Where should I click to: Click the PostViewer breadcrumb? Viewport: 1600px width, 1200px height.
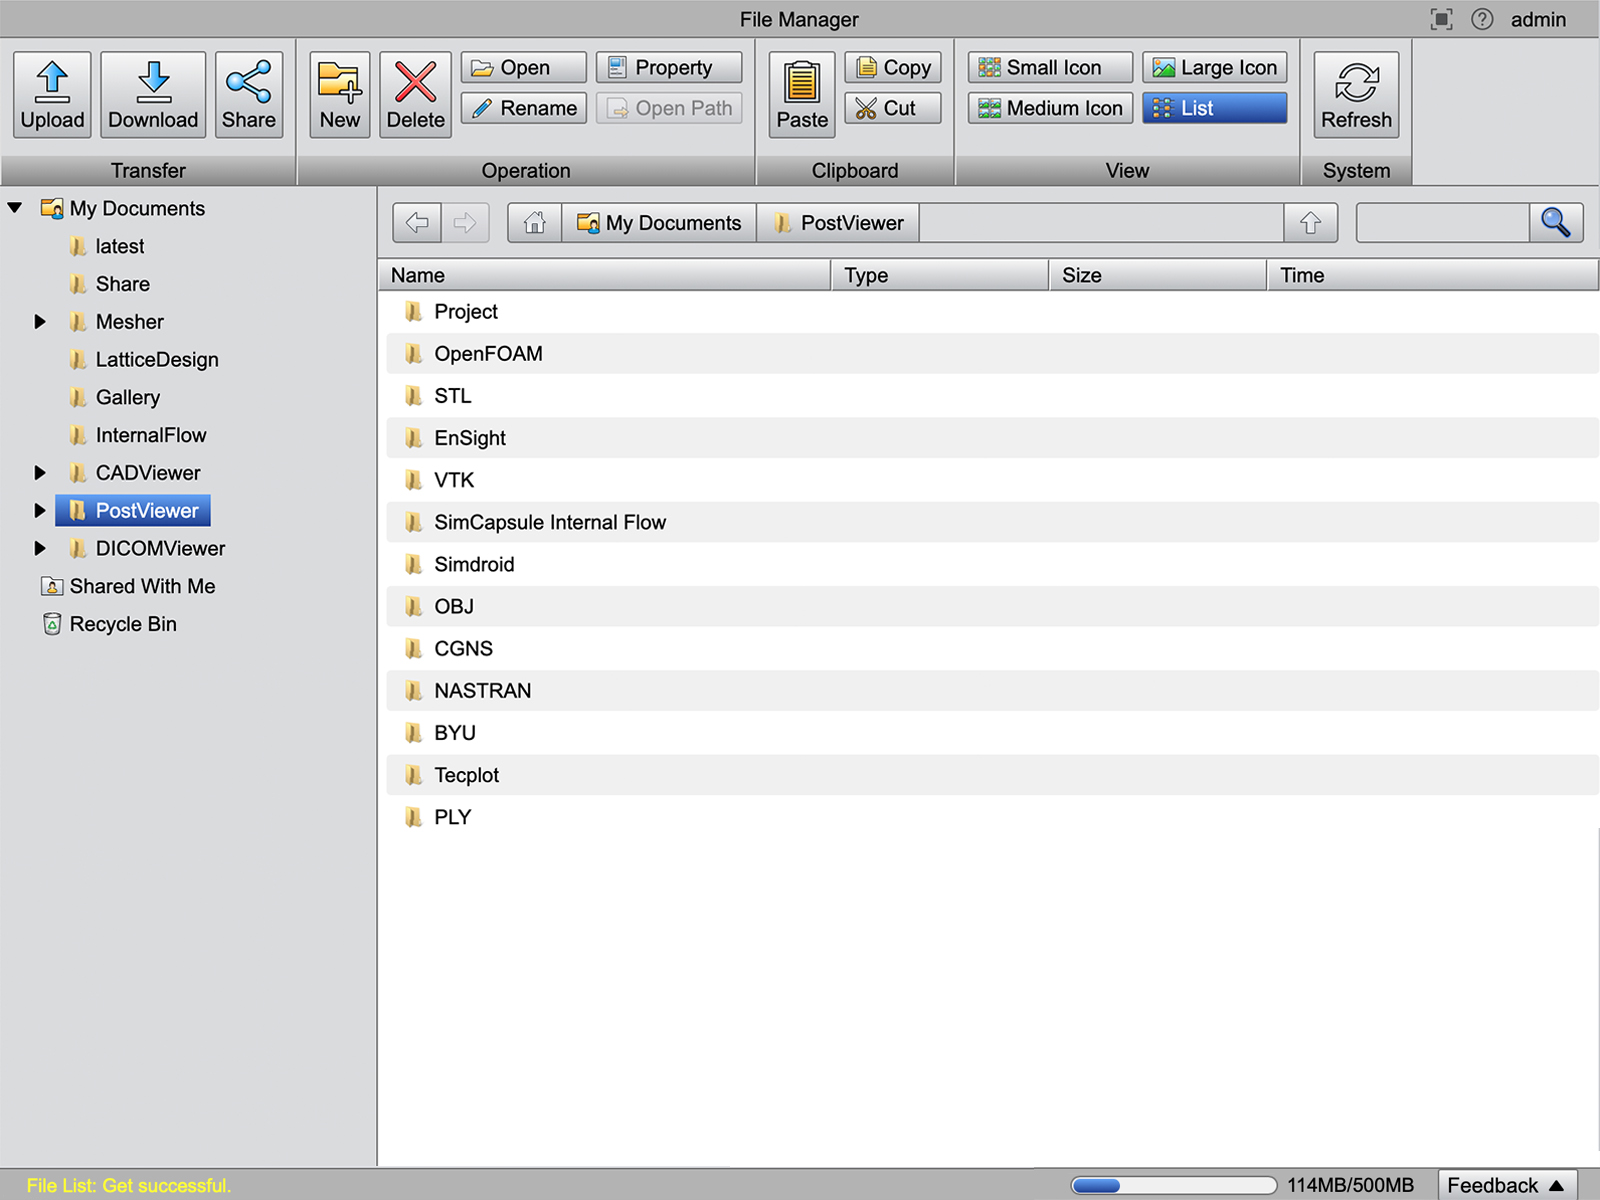(x=838, y=223)
